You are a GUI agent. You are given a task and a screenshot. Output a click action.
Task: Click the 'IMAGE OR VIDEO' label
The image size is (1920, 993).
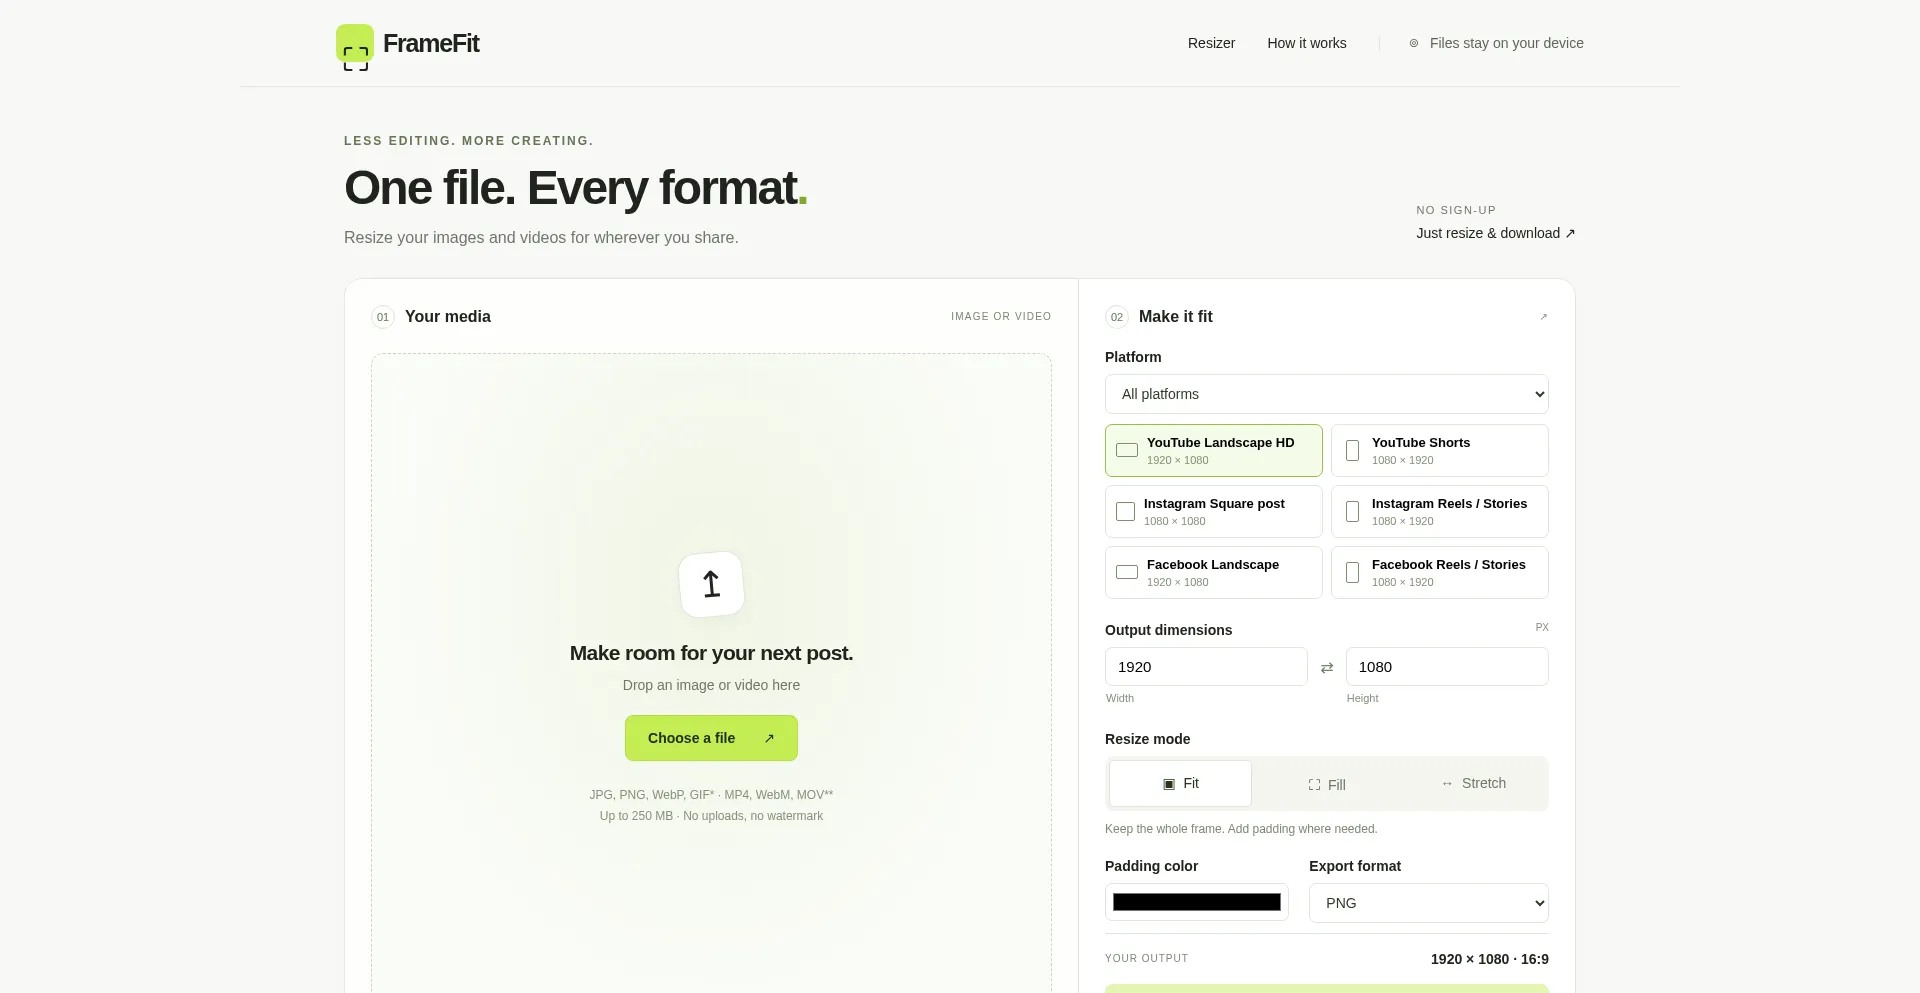1001,316
